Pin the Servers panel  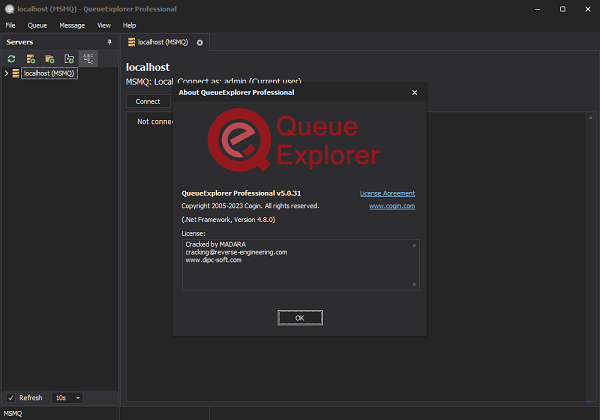pos(109,42)
